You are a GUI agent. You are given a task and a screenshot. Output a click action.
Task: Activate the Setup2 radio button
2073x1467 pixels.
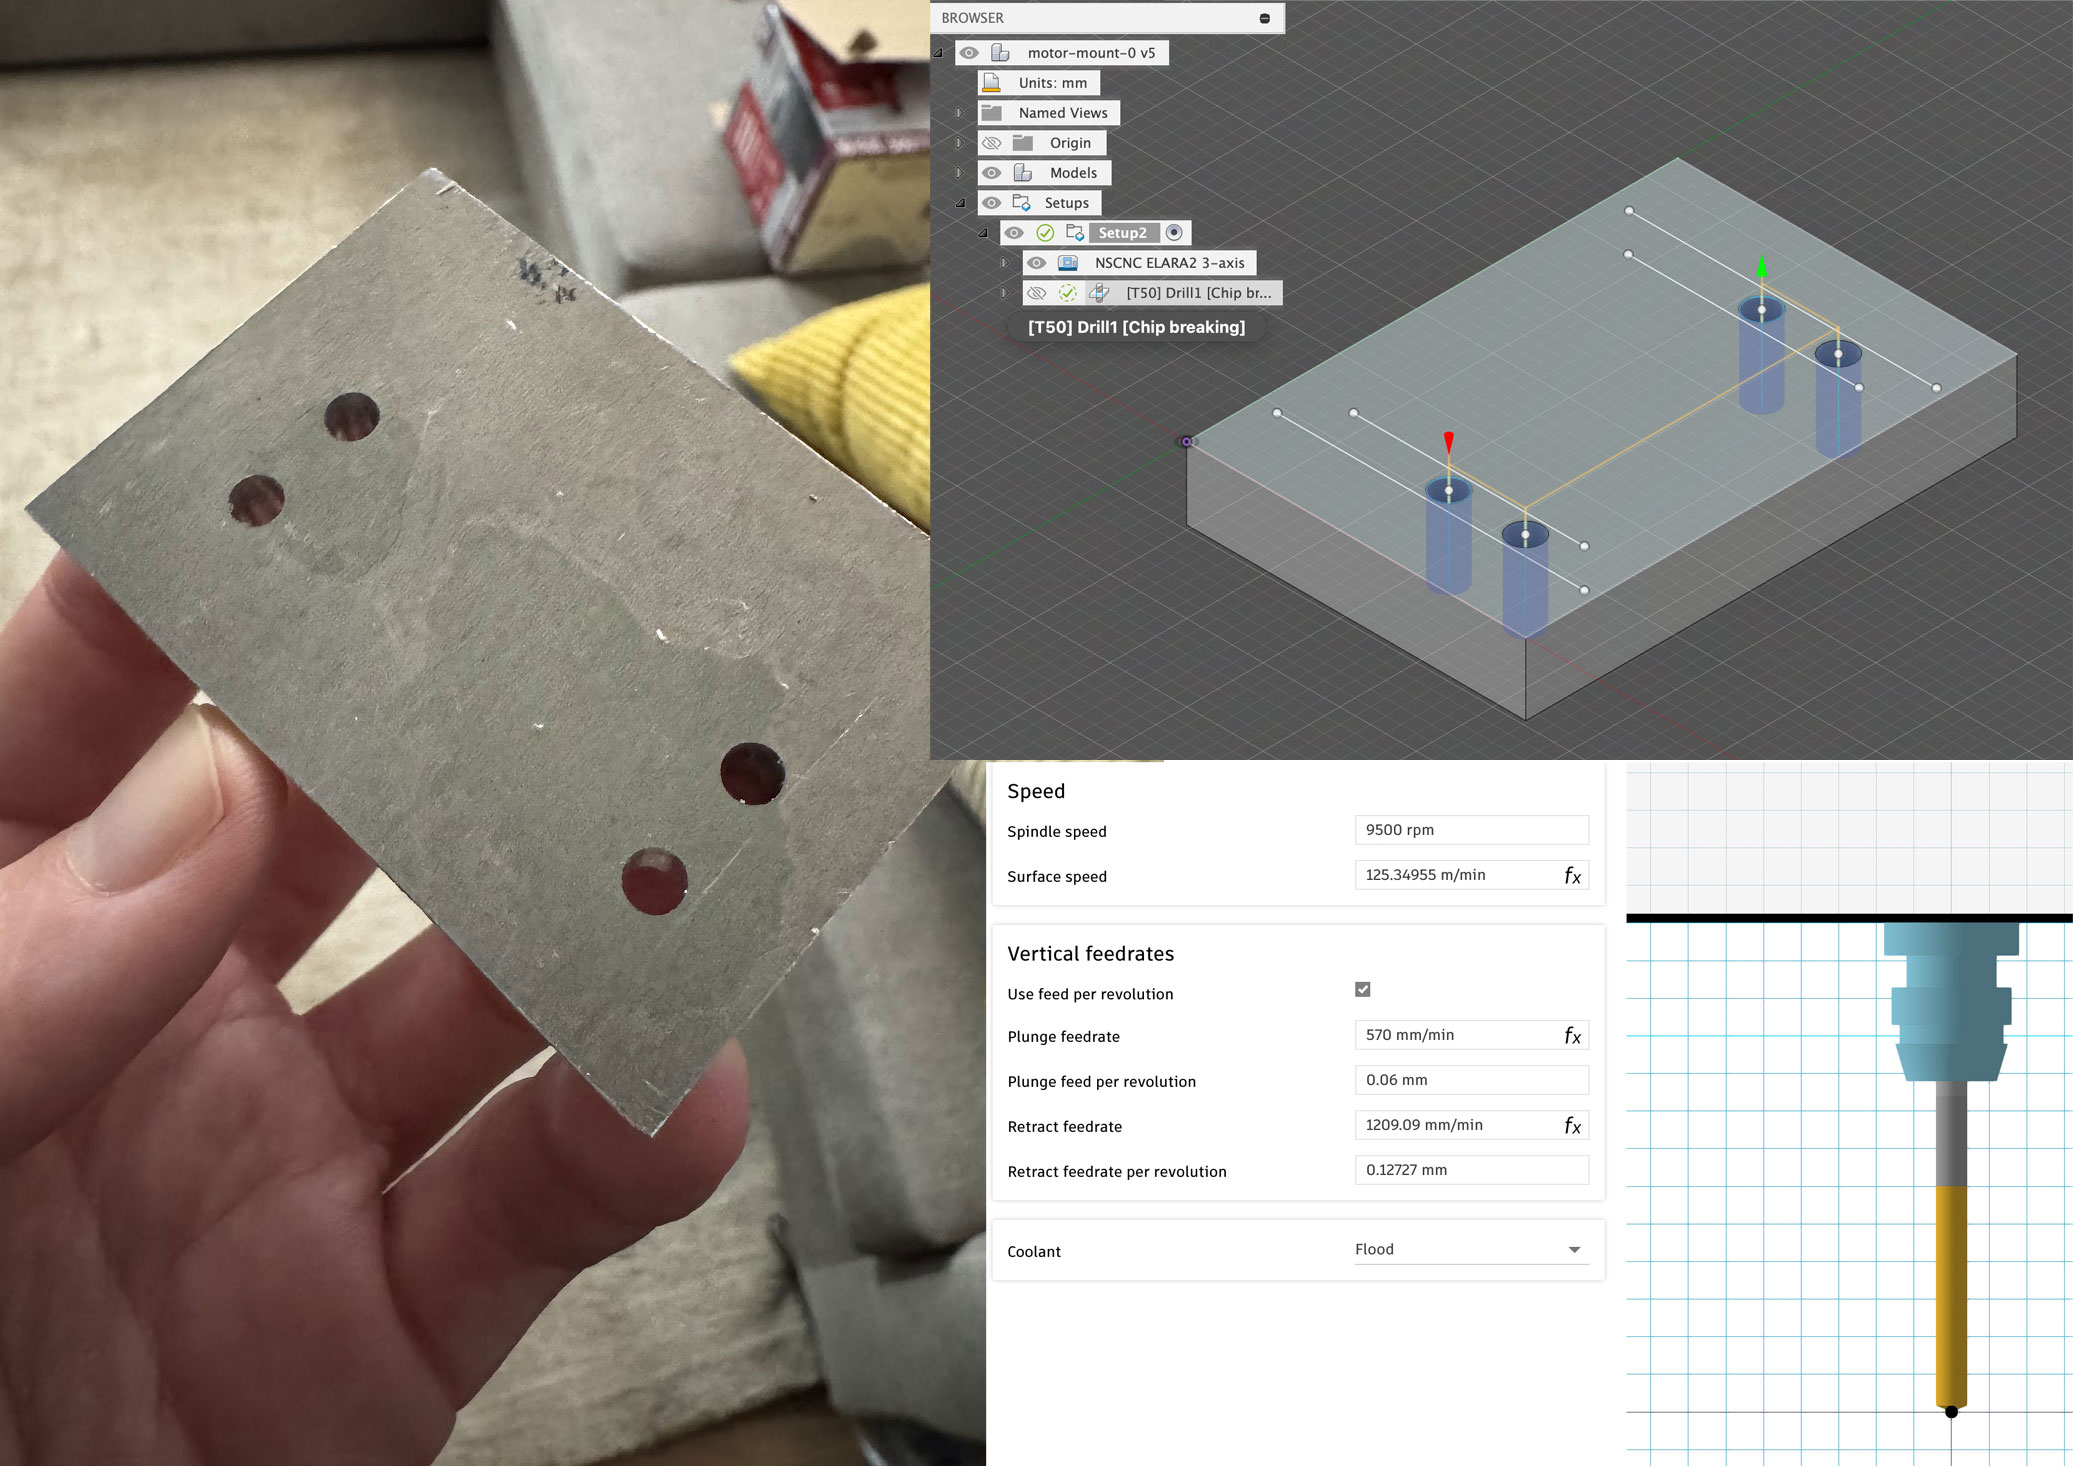[x=1174, y=233]
